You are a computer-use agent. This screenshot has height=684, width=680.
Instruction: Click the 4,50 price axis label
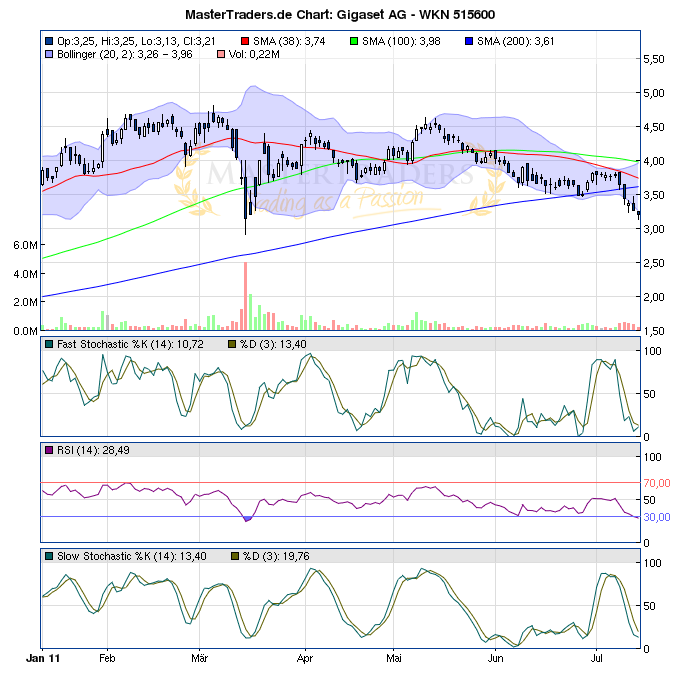pos(654,127)
